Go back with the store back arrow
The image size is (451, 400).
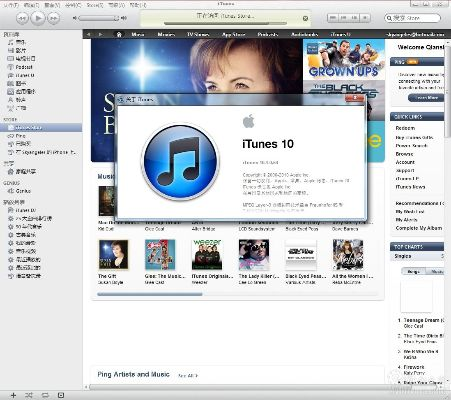[x=88, y=34]
